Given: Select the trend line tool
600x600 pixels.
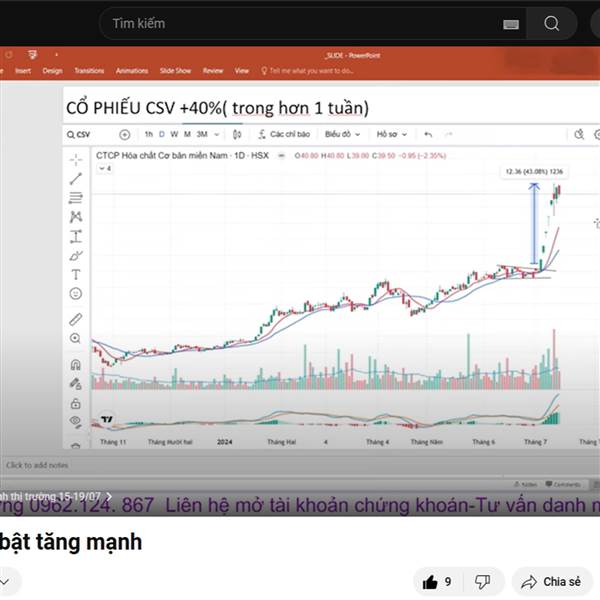Looking at the screenshot, I should click(76, 179).
